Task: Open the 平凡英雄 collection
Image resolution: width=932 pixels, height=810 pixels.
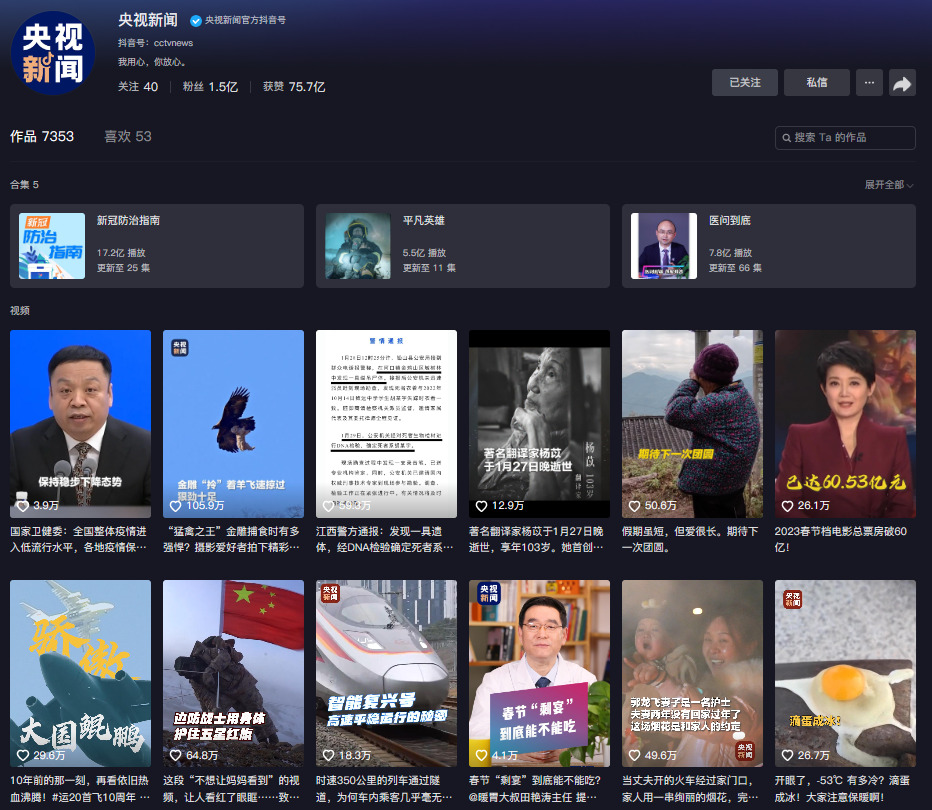Action: point(463,246)
